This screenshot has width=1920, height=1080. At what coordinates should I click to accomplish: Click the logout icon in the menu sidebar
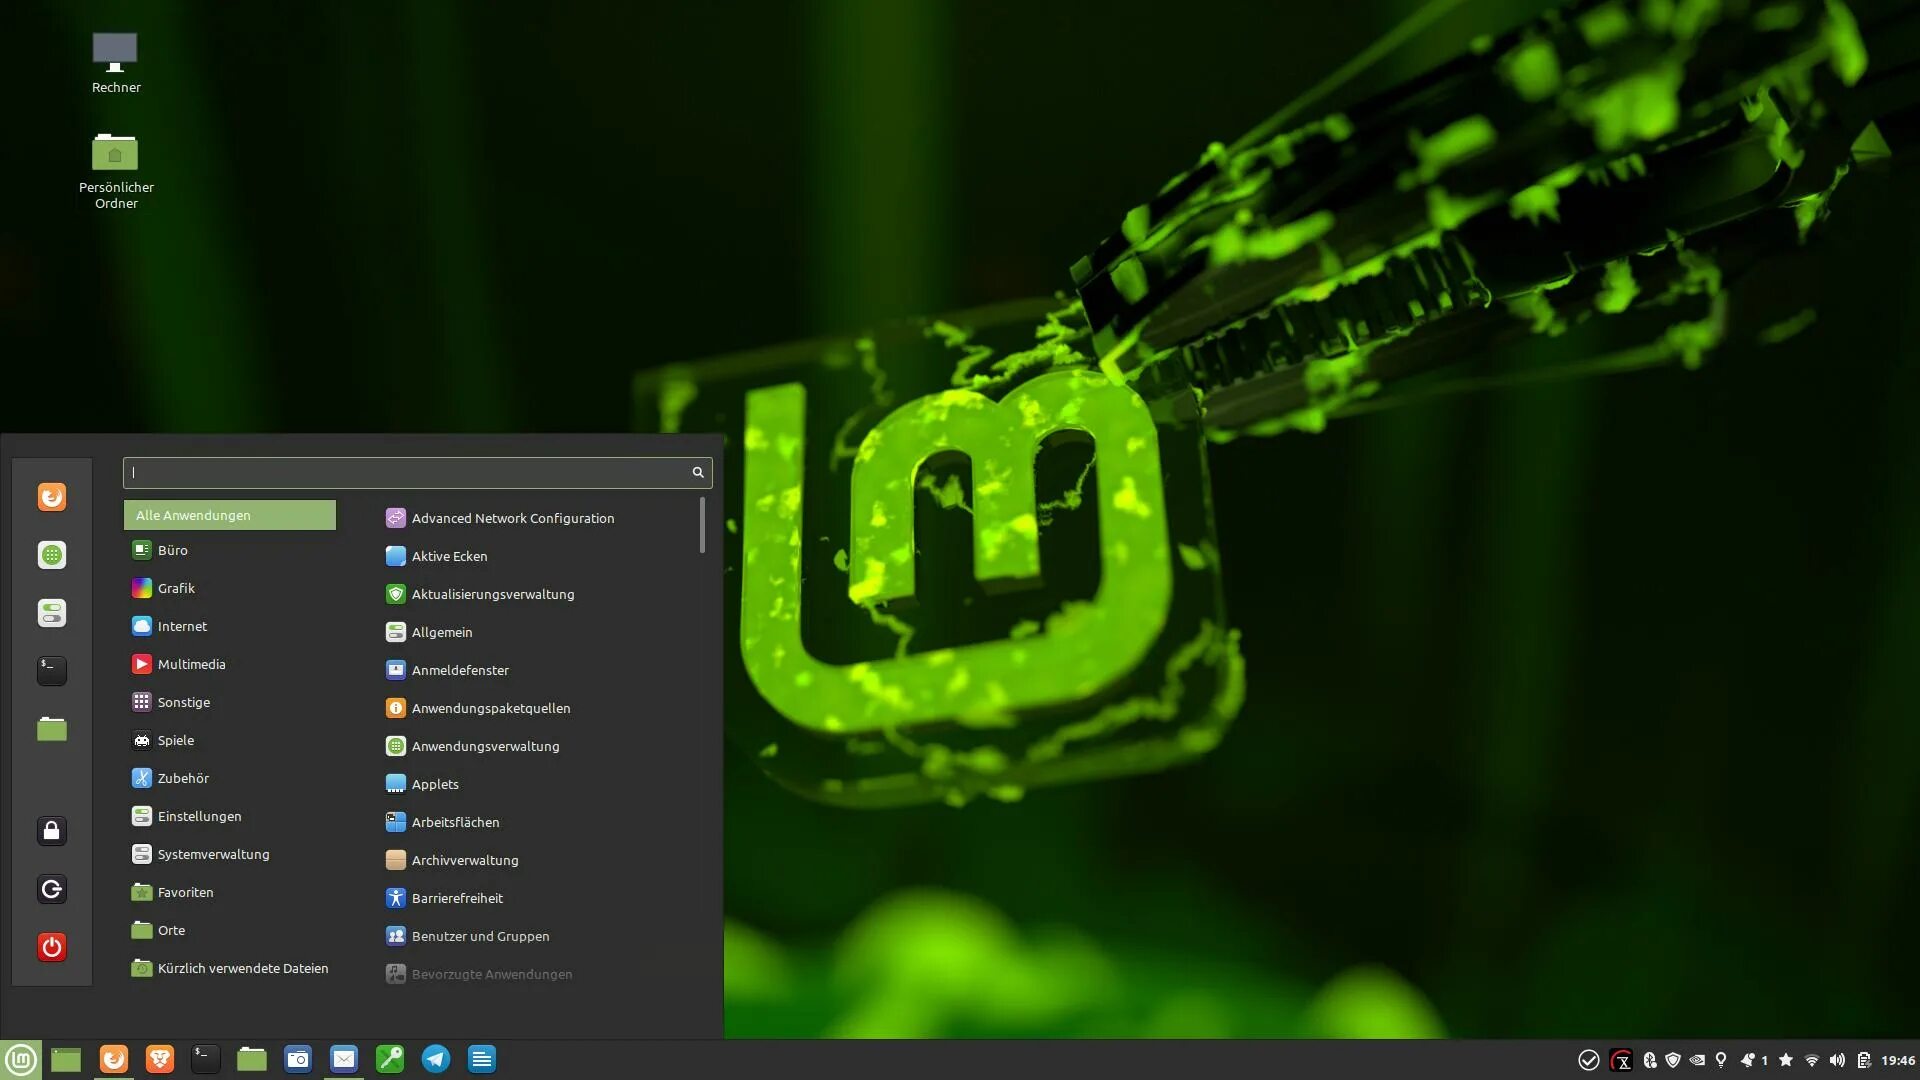[x=52, y=889]
